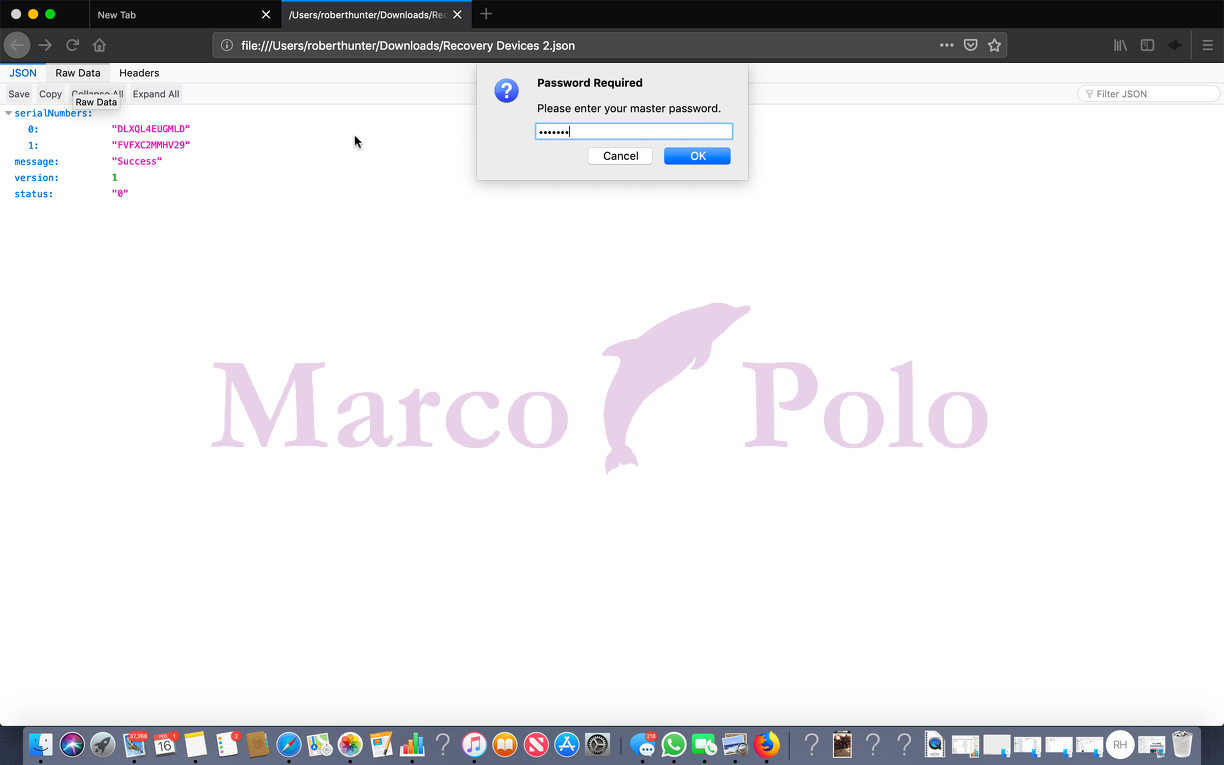1224x765 pixels.
Task: Select the "DLXQL4EUGMLD" serial value
Action: pyautogui.click(x=151, y=129)
